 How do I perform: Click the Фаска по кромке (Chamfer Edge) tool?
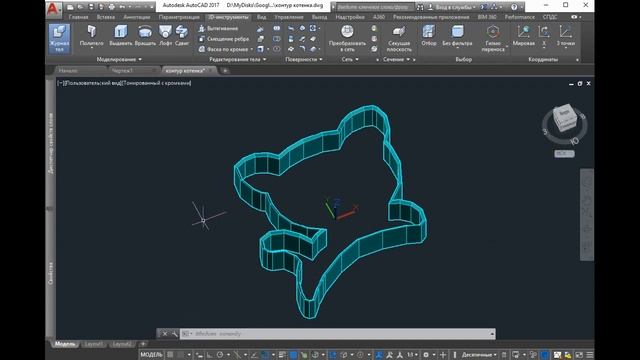click(x=224, y=49)
